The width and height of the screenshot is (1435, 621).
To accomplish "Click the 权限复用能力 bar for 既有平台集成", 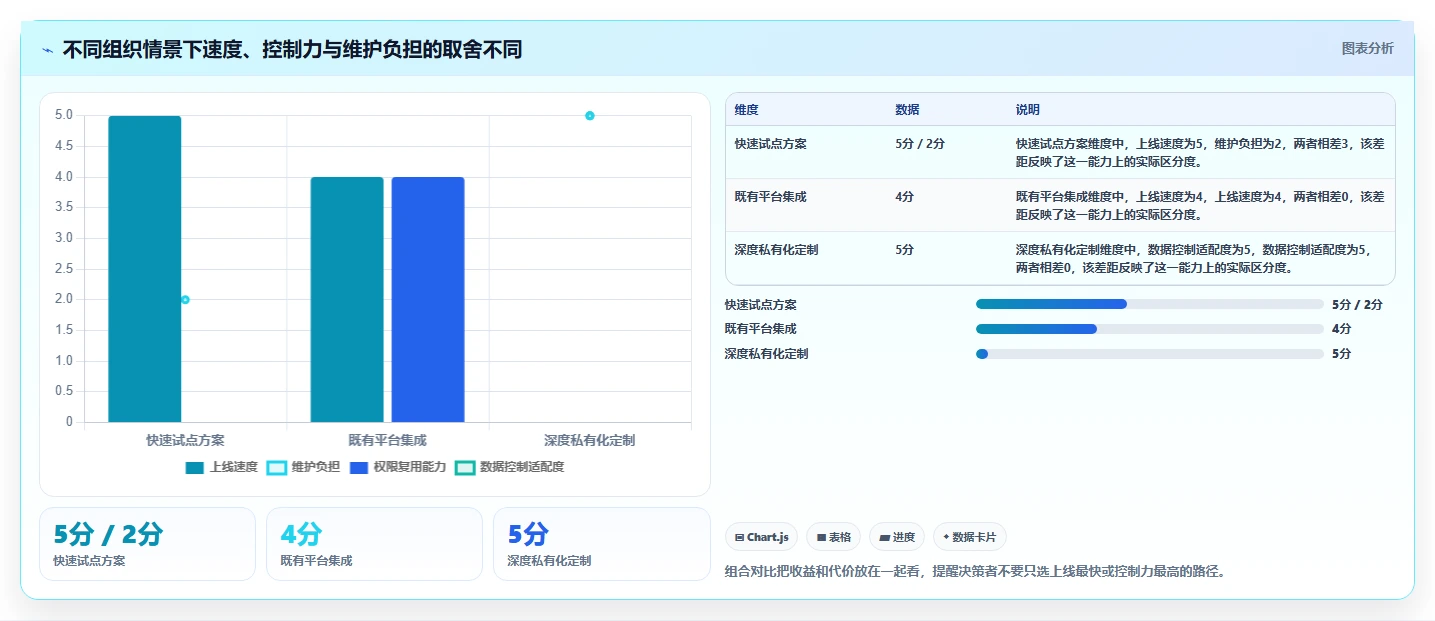I will coord(428,300).
